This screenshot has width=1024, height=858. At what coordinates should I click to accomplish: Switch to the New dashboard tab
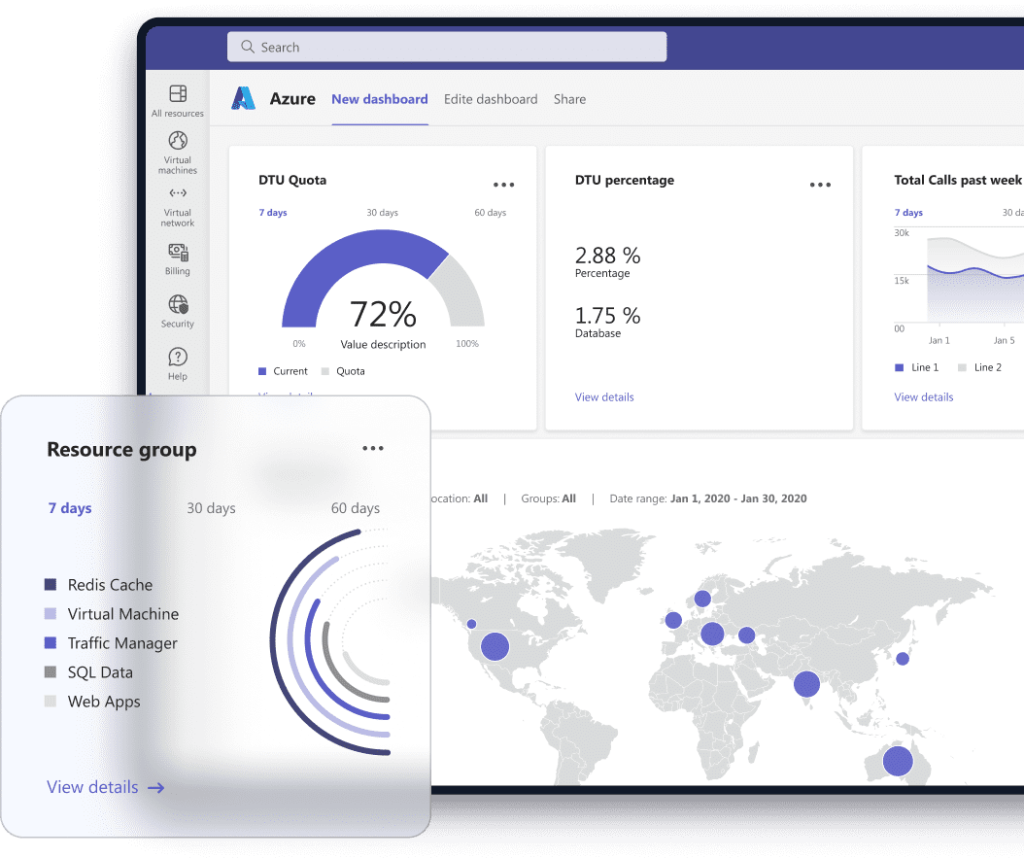pyautogui.click(x=379, y=99)
